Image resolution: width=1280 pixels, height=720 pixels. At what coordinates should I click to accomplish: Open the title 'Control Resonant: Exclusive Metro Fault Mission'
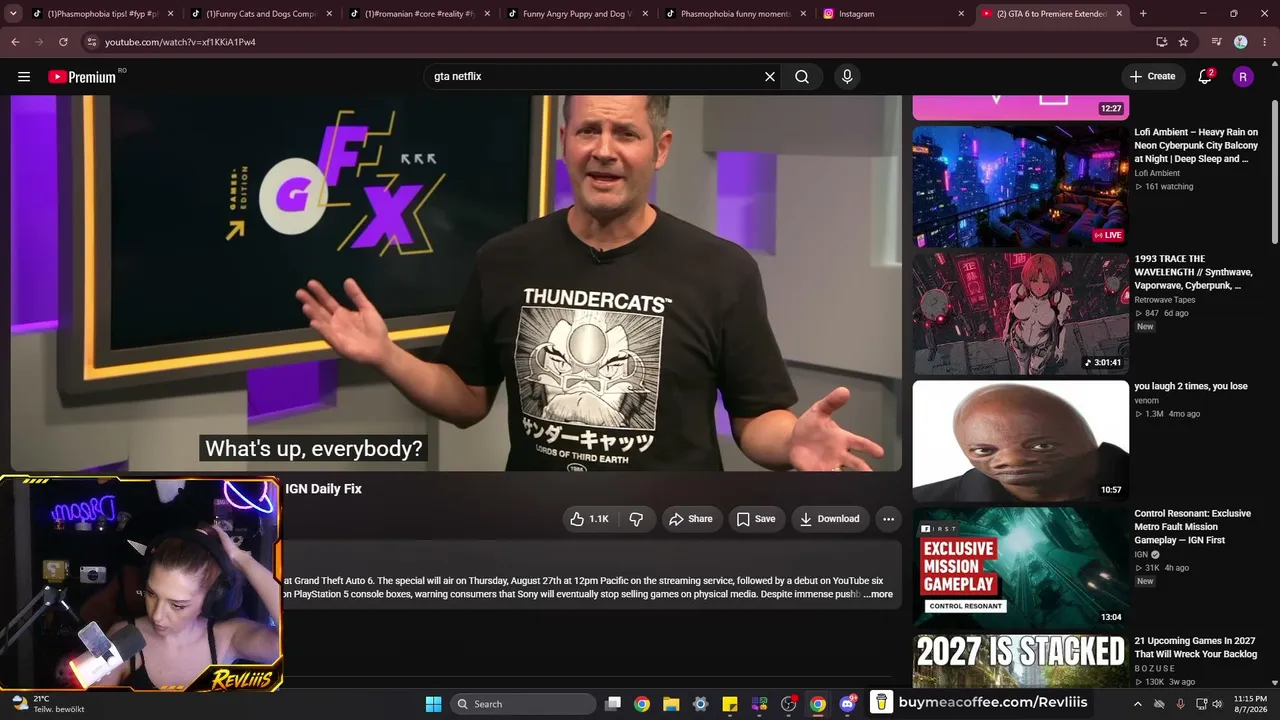point(1193,527)
